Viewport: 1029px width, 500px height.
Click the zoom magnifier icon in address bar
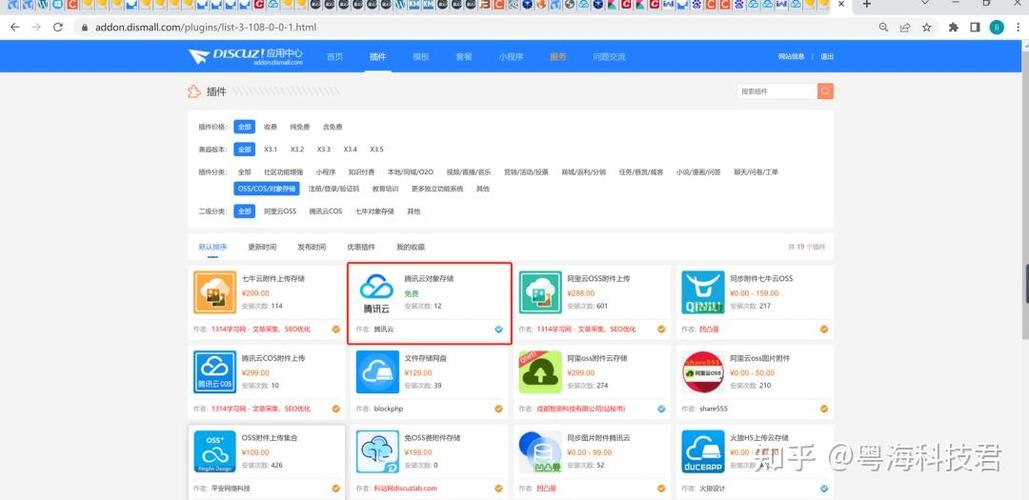(x=884, y=28)
